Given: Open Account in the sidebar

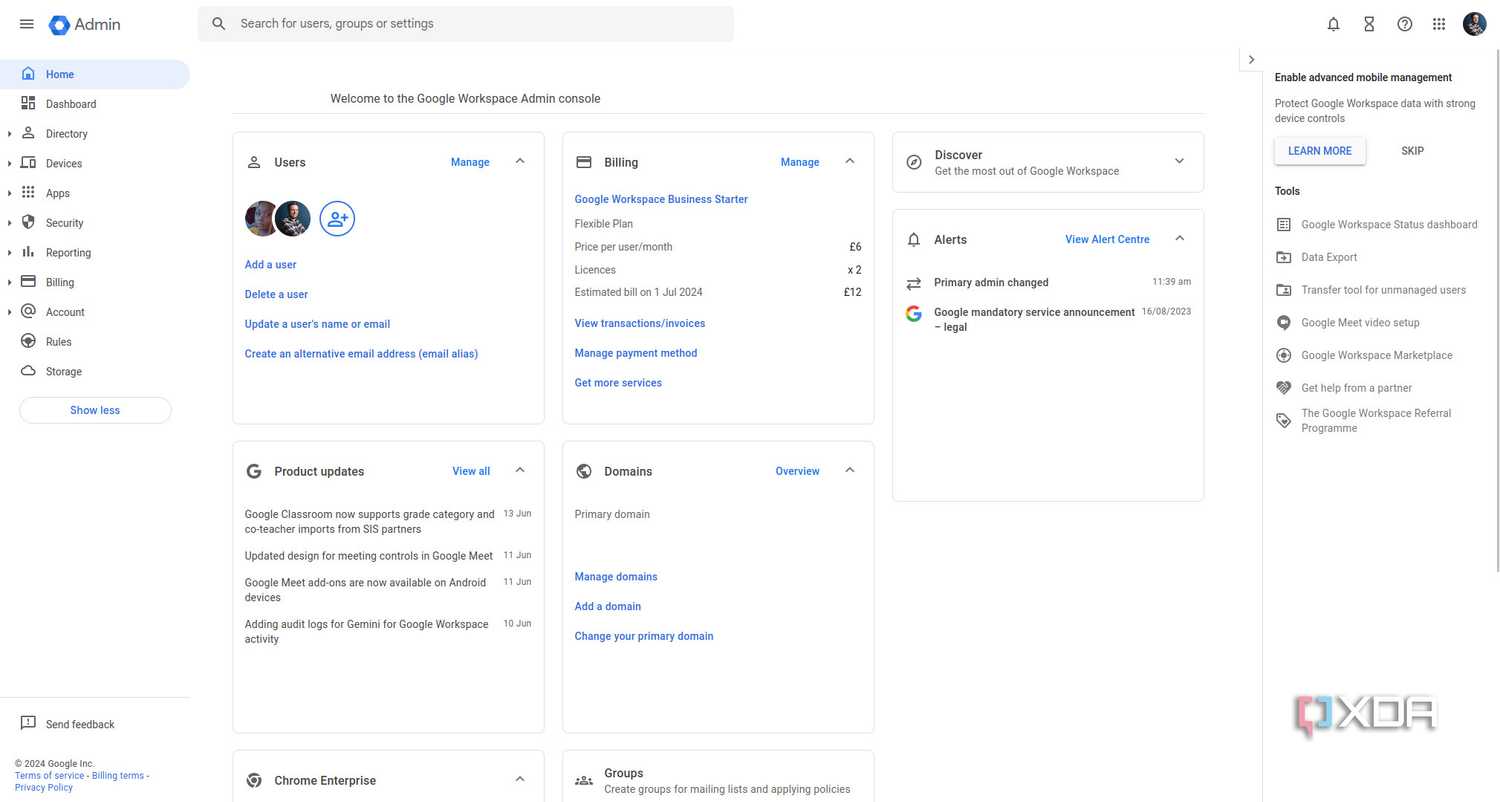Looking at the screenshot, I should (94, 312).
